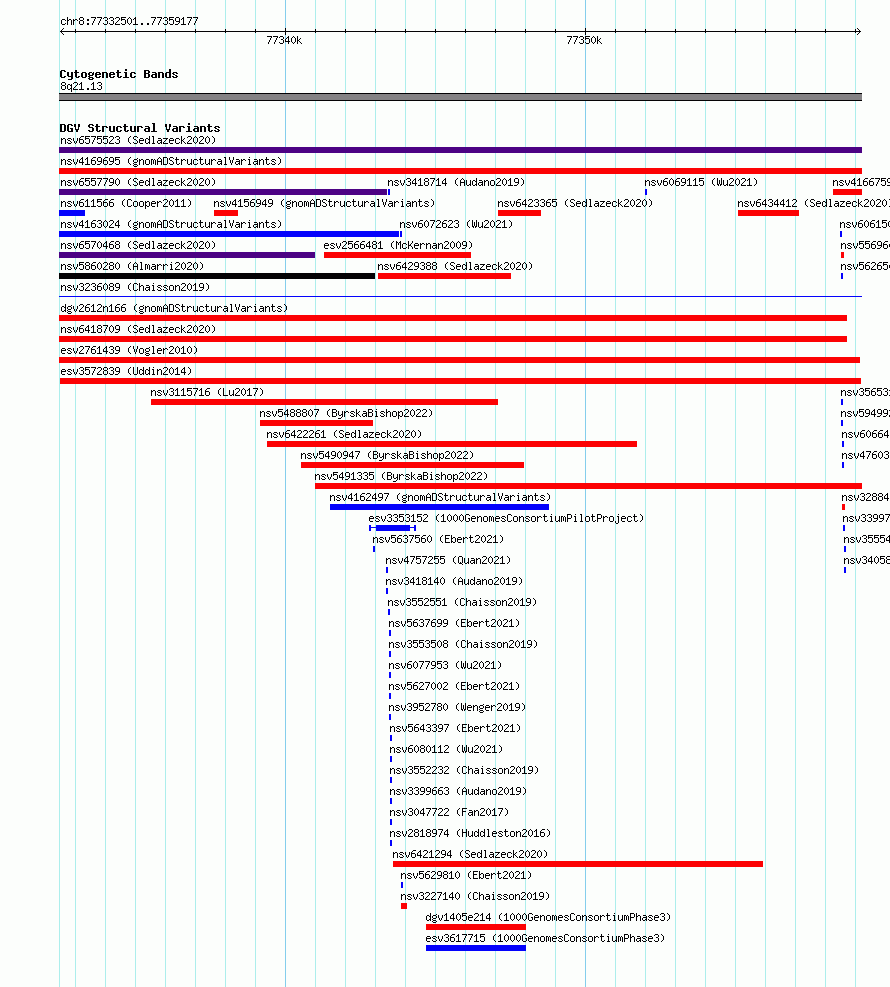The width and height of the screenshot is (890, 987).
Task: Open nsv3553508 (Chaisson2019) label
Action: pos(463,644)
